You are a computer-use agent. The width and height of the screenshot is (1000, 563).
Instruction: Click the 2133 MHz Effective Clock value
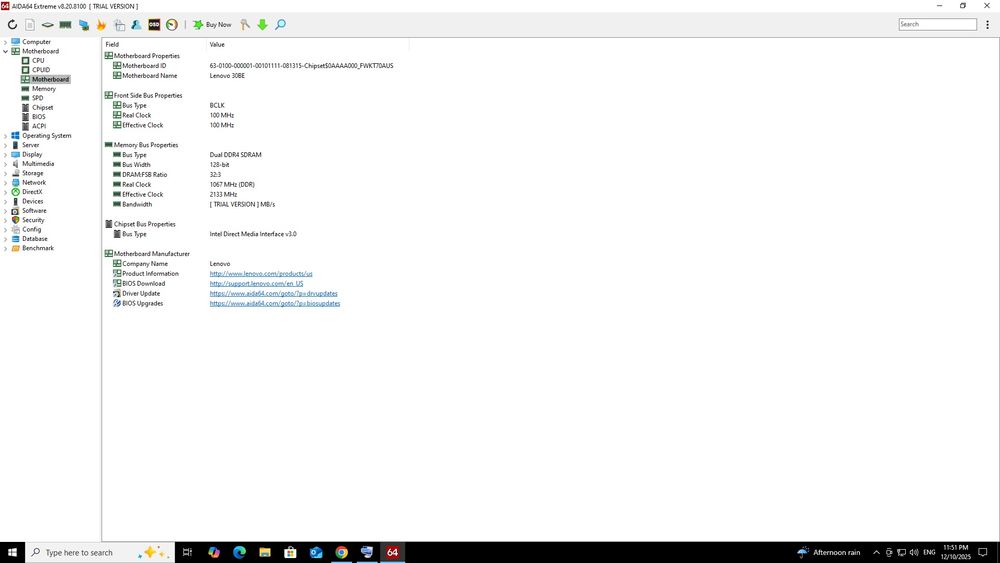[223, 194]
